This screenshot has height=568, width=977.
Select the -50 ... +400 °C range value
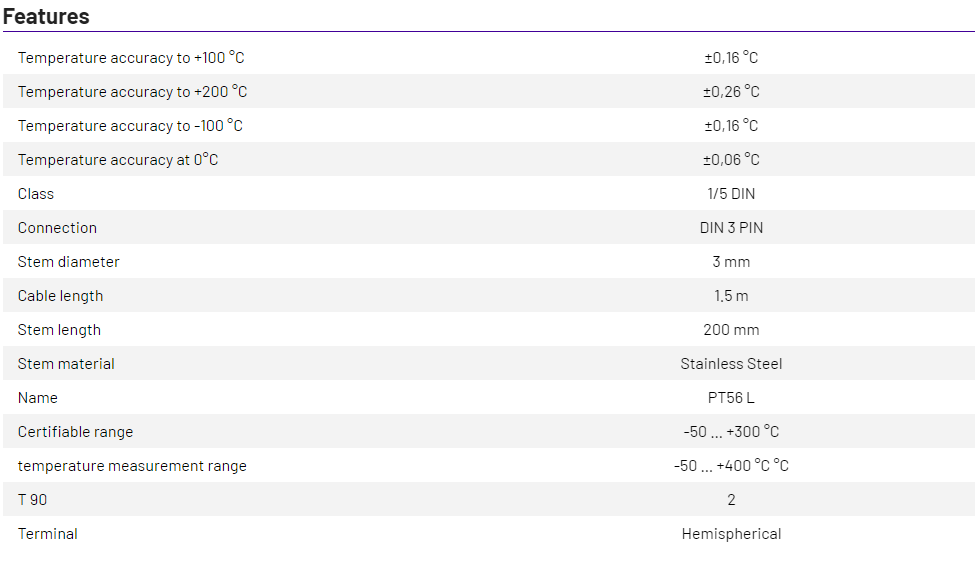coord(731,466)
